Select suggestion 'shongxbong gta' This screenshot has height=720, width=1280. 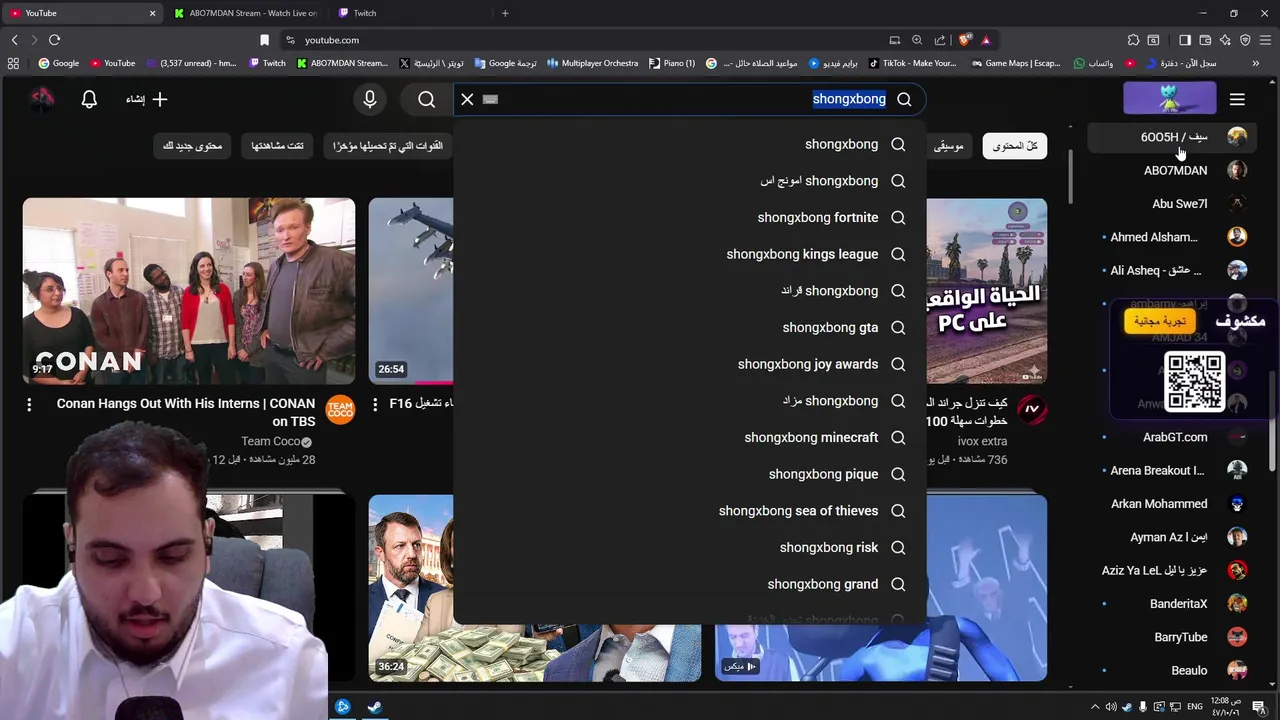(690, 327)
